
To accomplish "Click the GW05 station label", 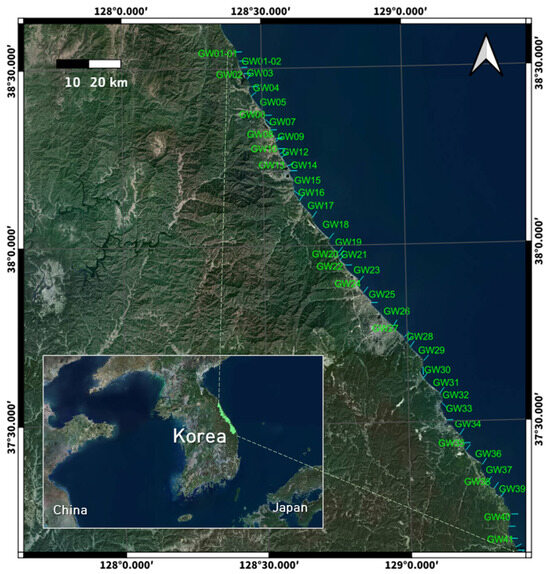I will coord(273,102).
